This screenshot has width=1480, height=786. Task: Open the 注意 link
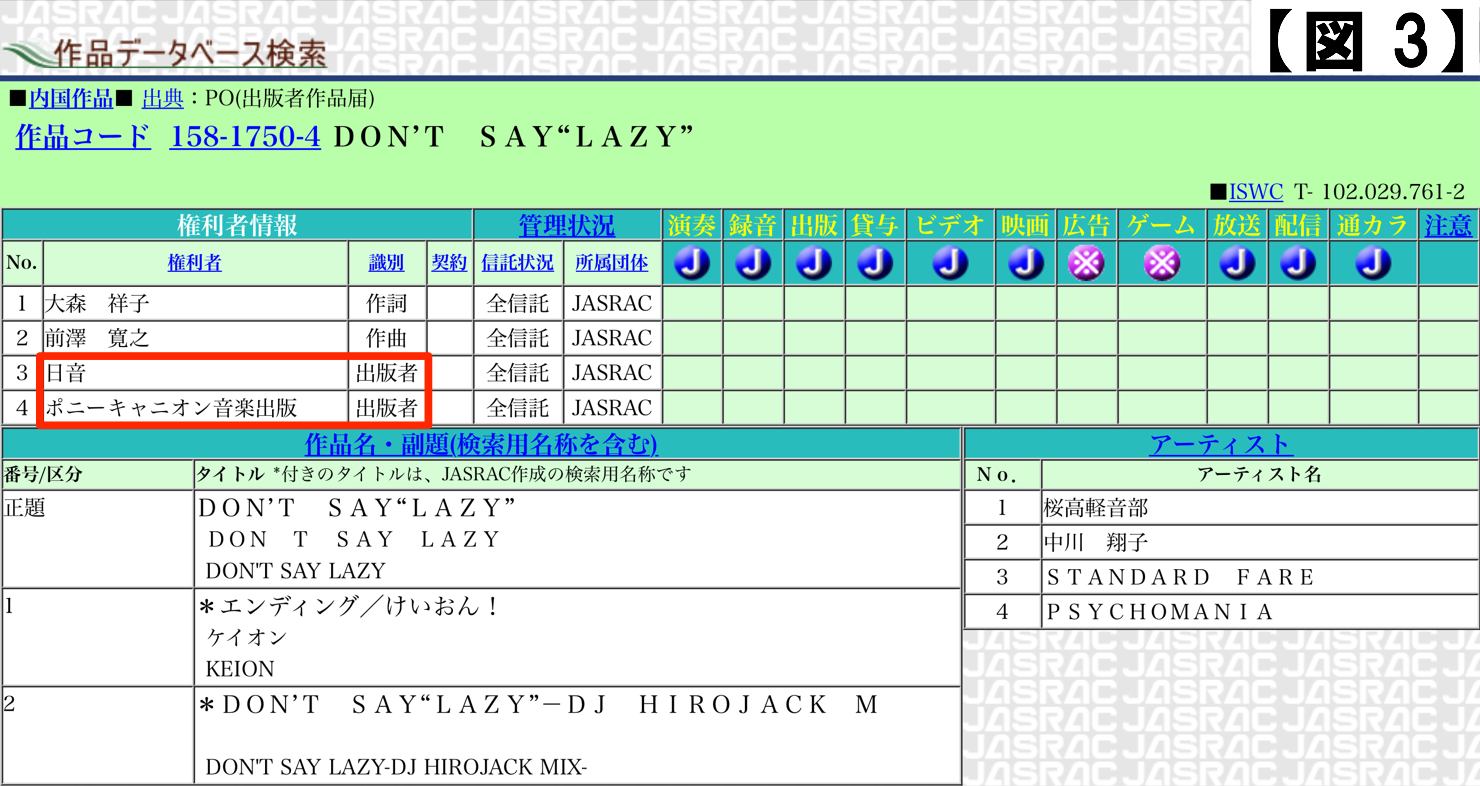pyautogui.click(x=1448, y=225)
